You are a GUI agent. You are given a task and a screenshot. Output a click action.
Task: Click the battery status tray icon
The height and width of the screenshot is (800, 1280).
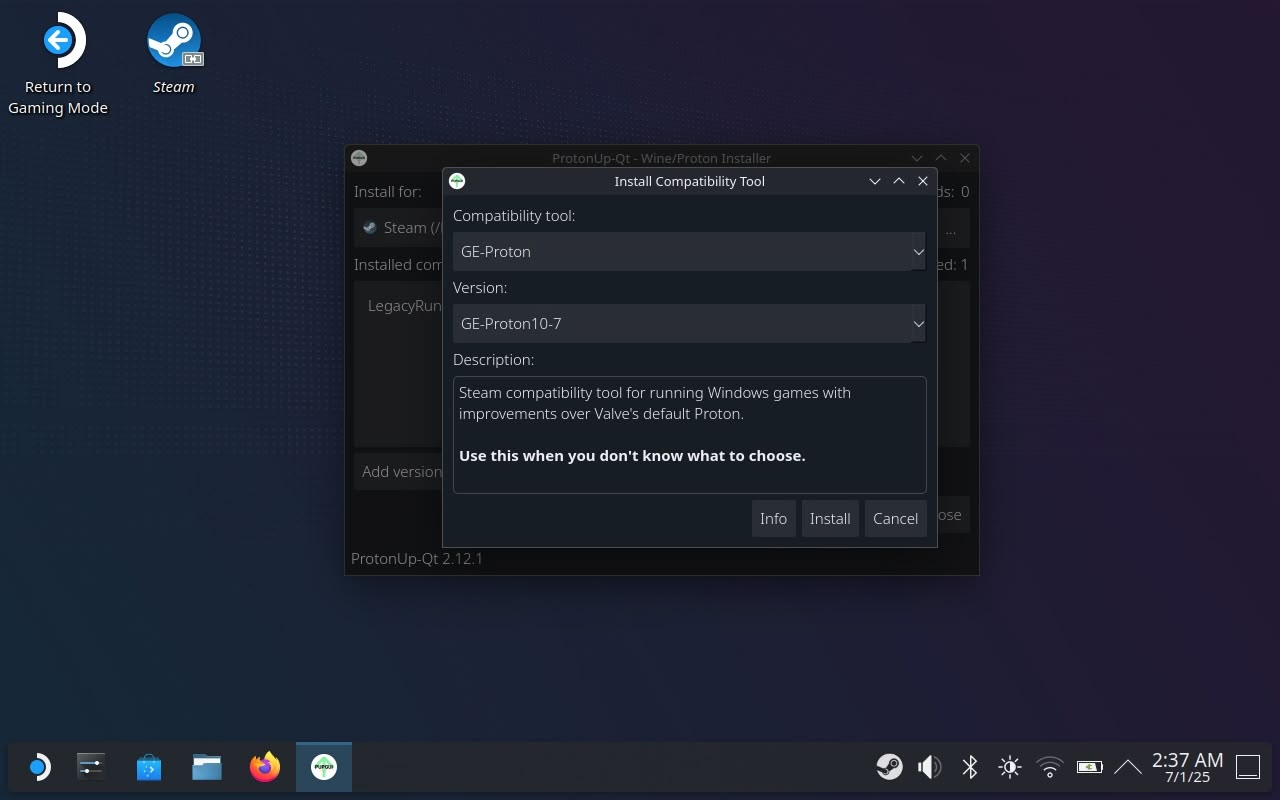point(1089,767)
